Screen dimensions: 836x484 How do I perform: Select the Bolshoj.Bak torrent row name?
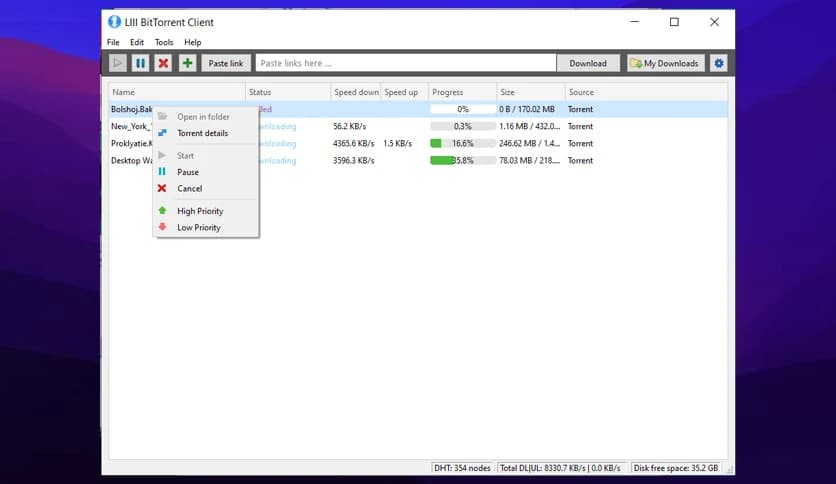pyautogui.click(x=131, y=109)
